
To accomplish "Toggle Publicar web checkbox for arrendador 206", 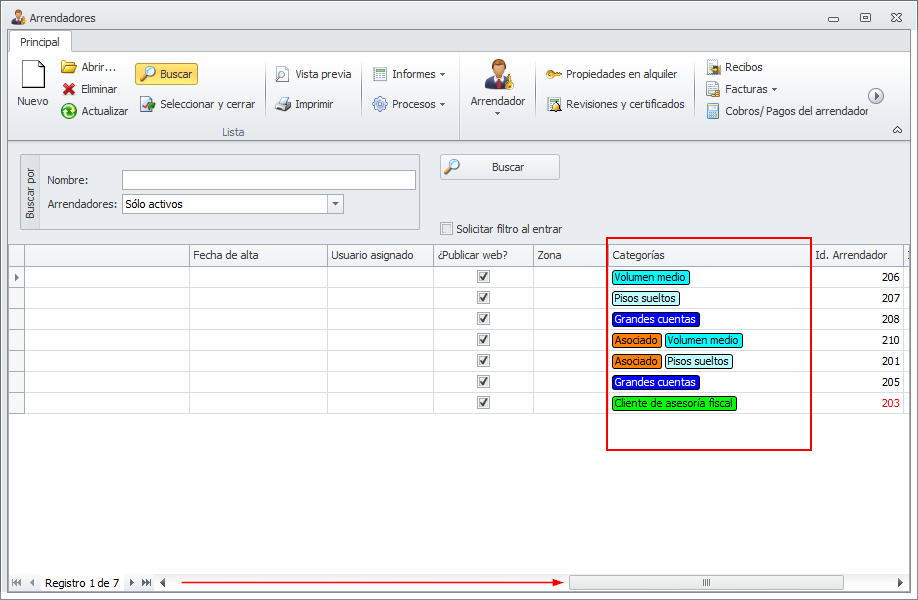I will point(483,276).
